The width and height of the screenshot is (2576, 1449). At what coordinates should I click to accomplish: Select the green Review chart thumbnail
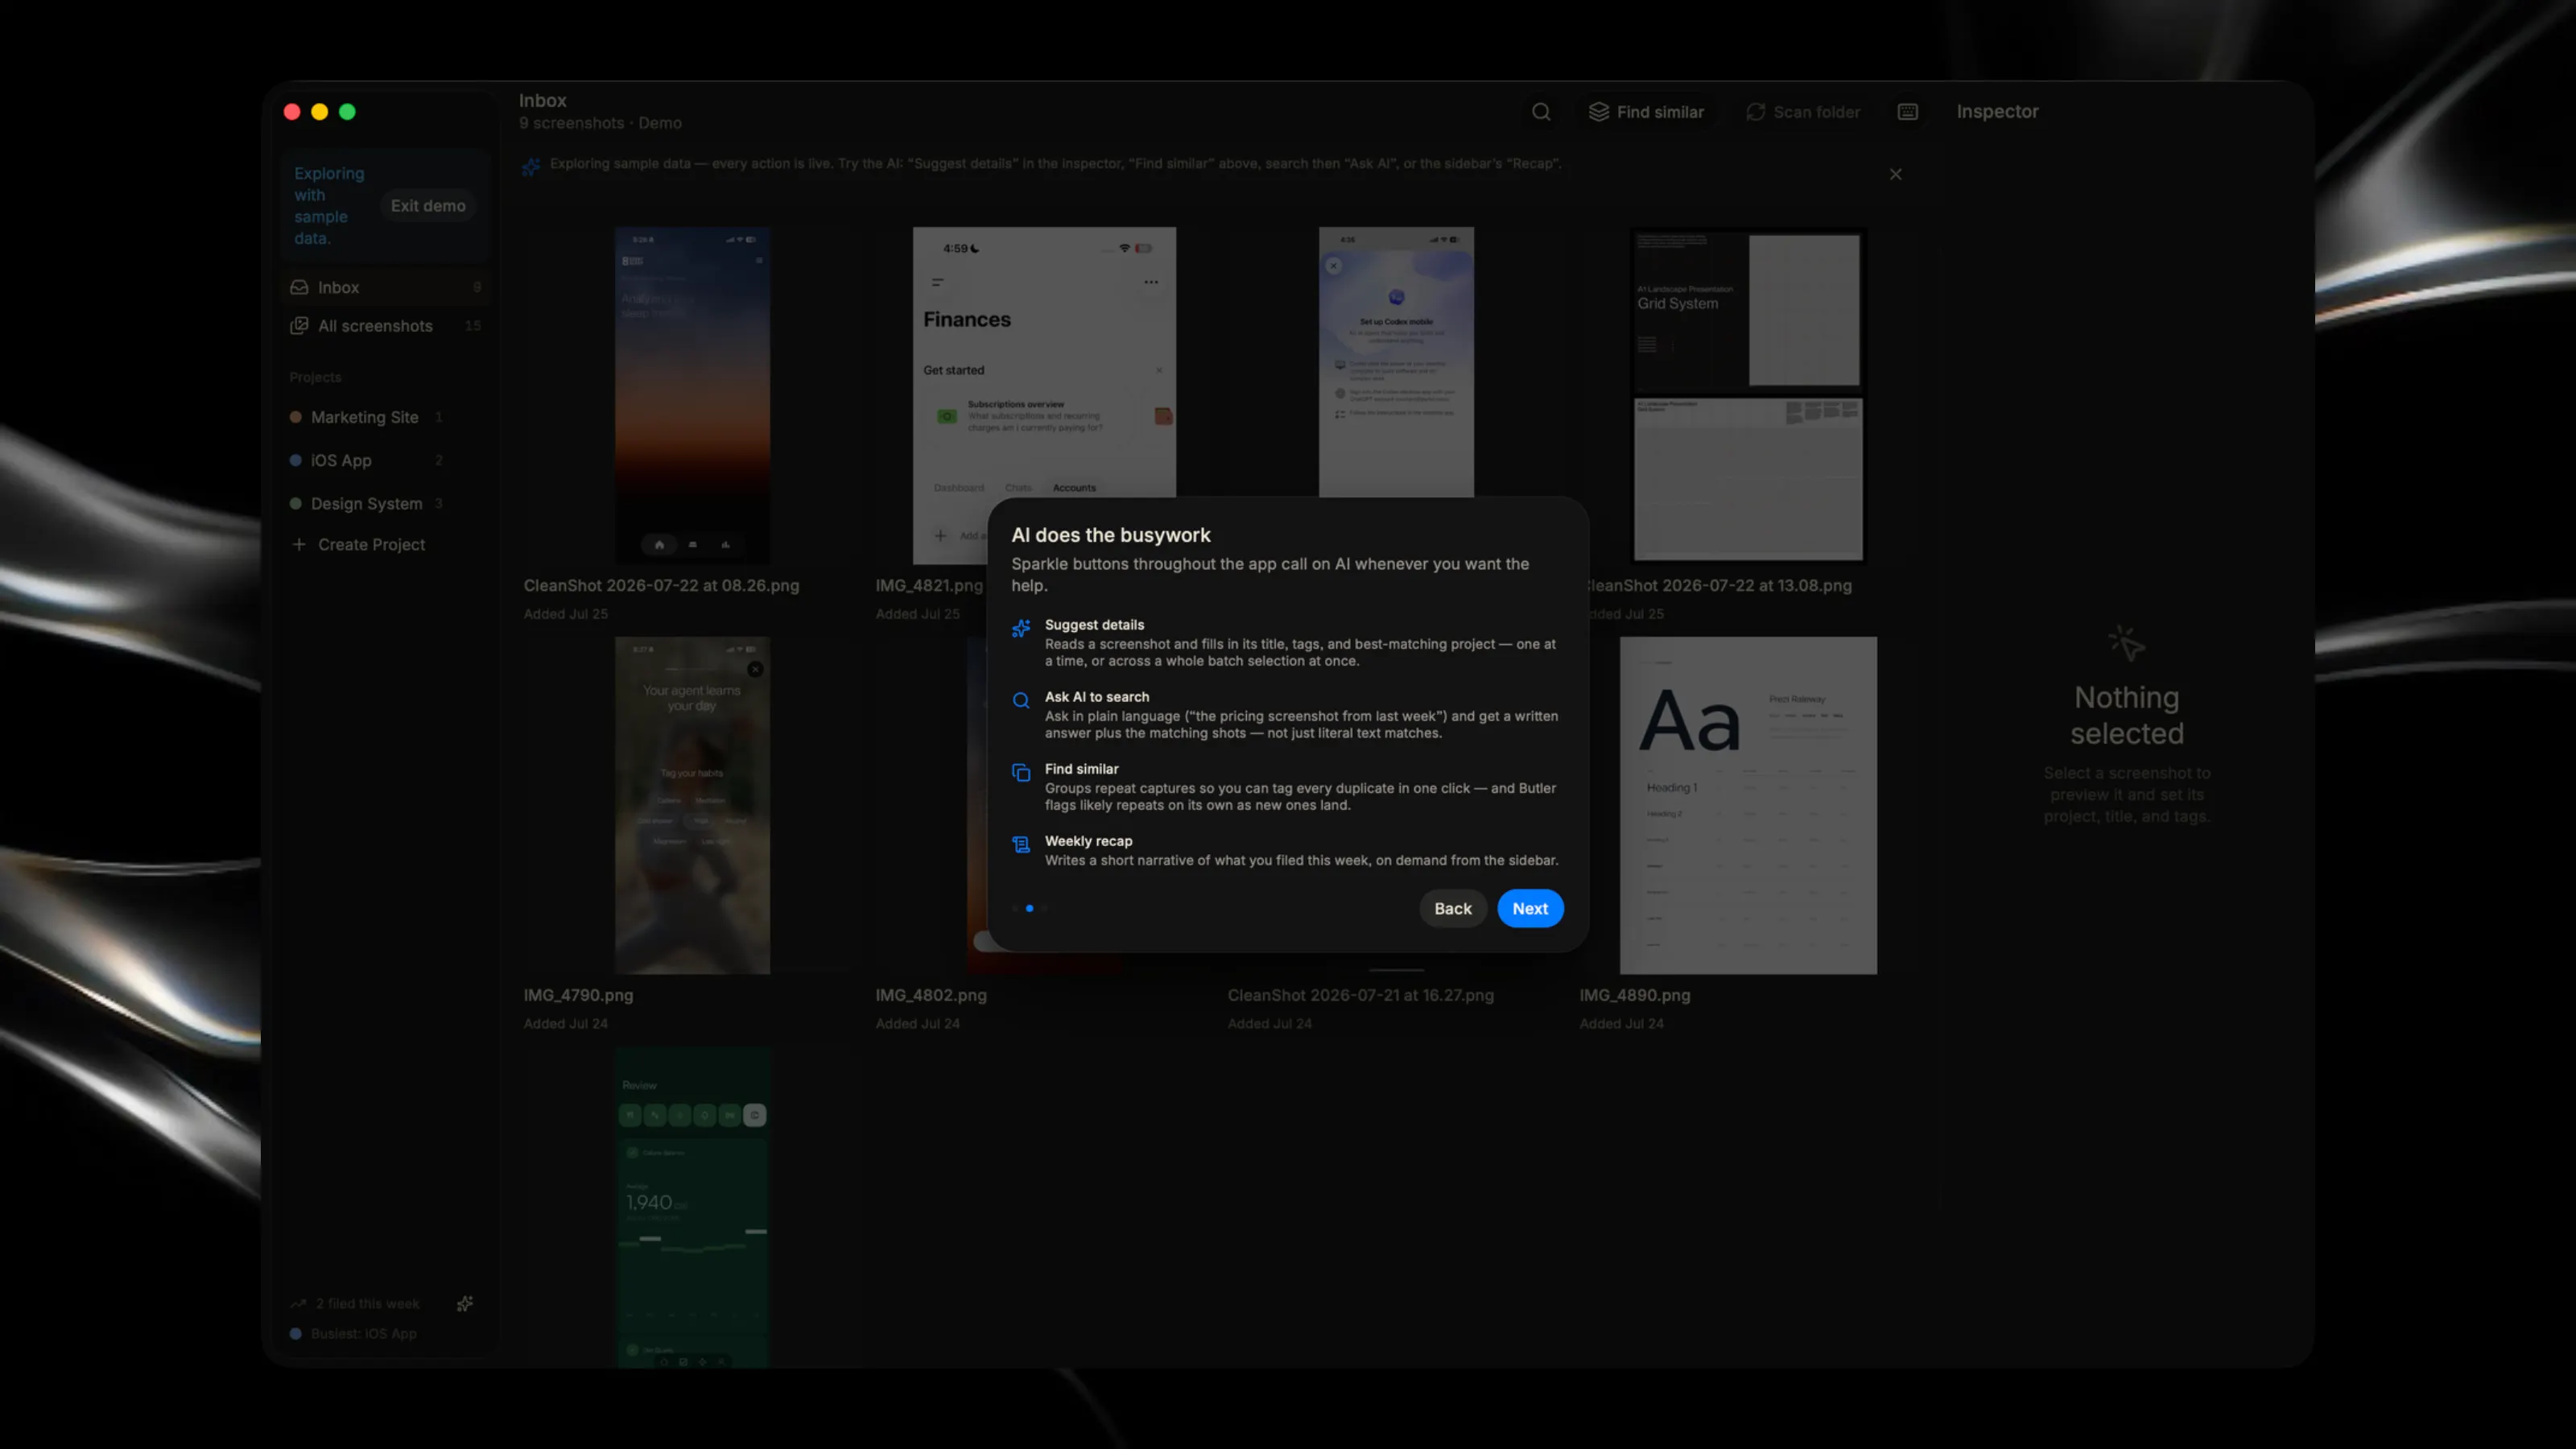[692, 1207]
